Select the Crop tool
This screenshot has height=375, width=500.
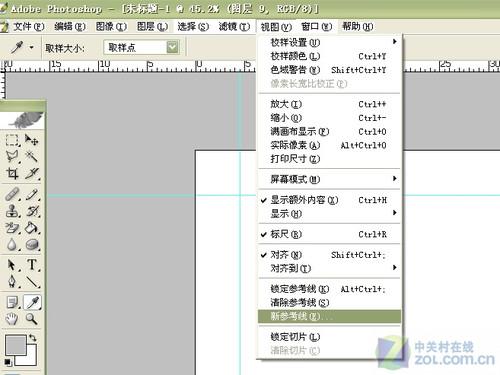pos(13,173)
